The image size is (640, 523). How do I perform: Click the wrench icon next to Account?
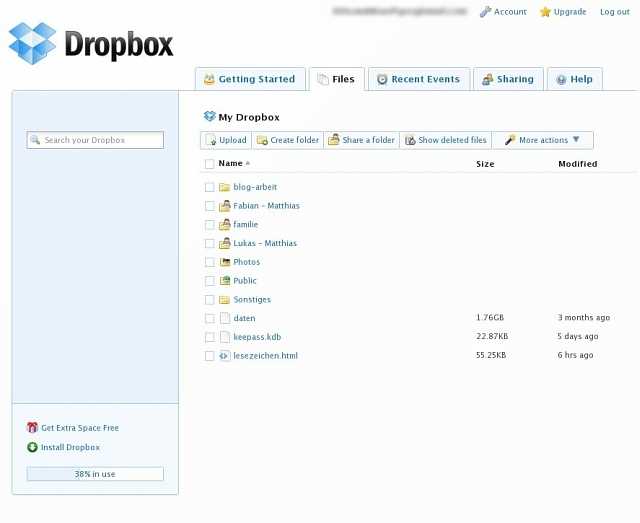click(485, 12)
